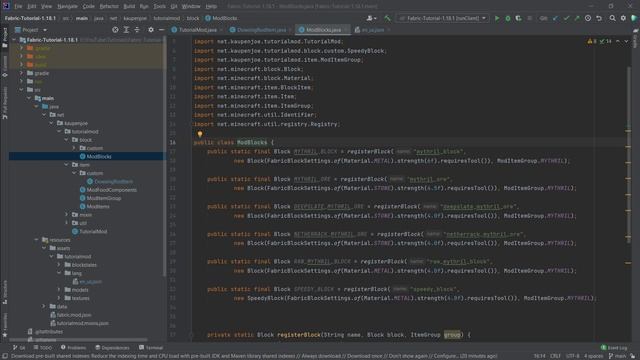Select tutorialmod.mixins.json file in tree
The height and width of the screenshot is (360, 640).
pyautogui.click(x=83, y=323)
